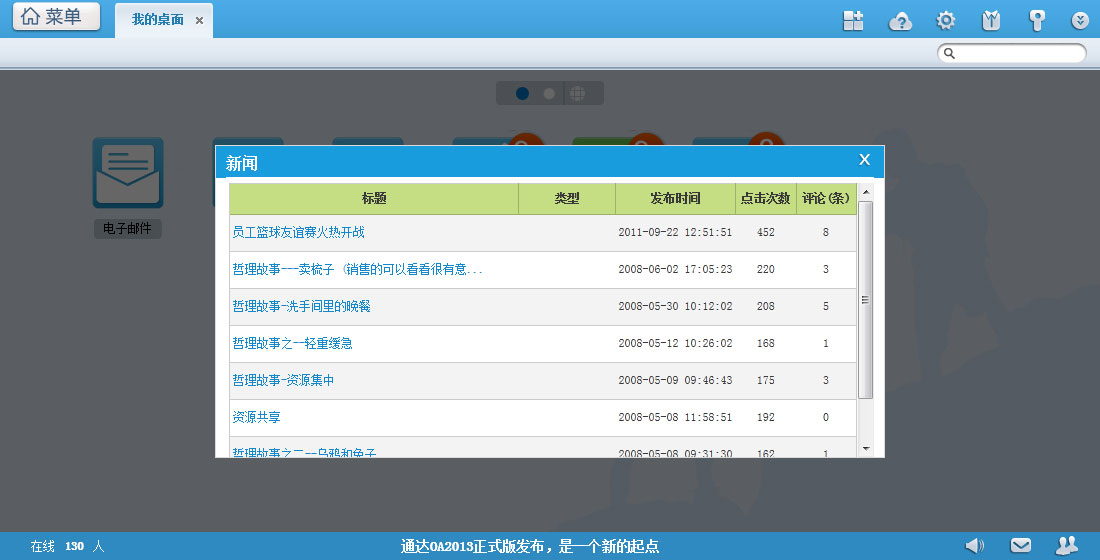Open news article 哲理故事-洗手间里的晚餐
This screenshot has height=560, width=1100.
pyautogui.click(x=301, y=306)
